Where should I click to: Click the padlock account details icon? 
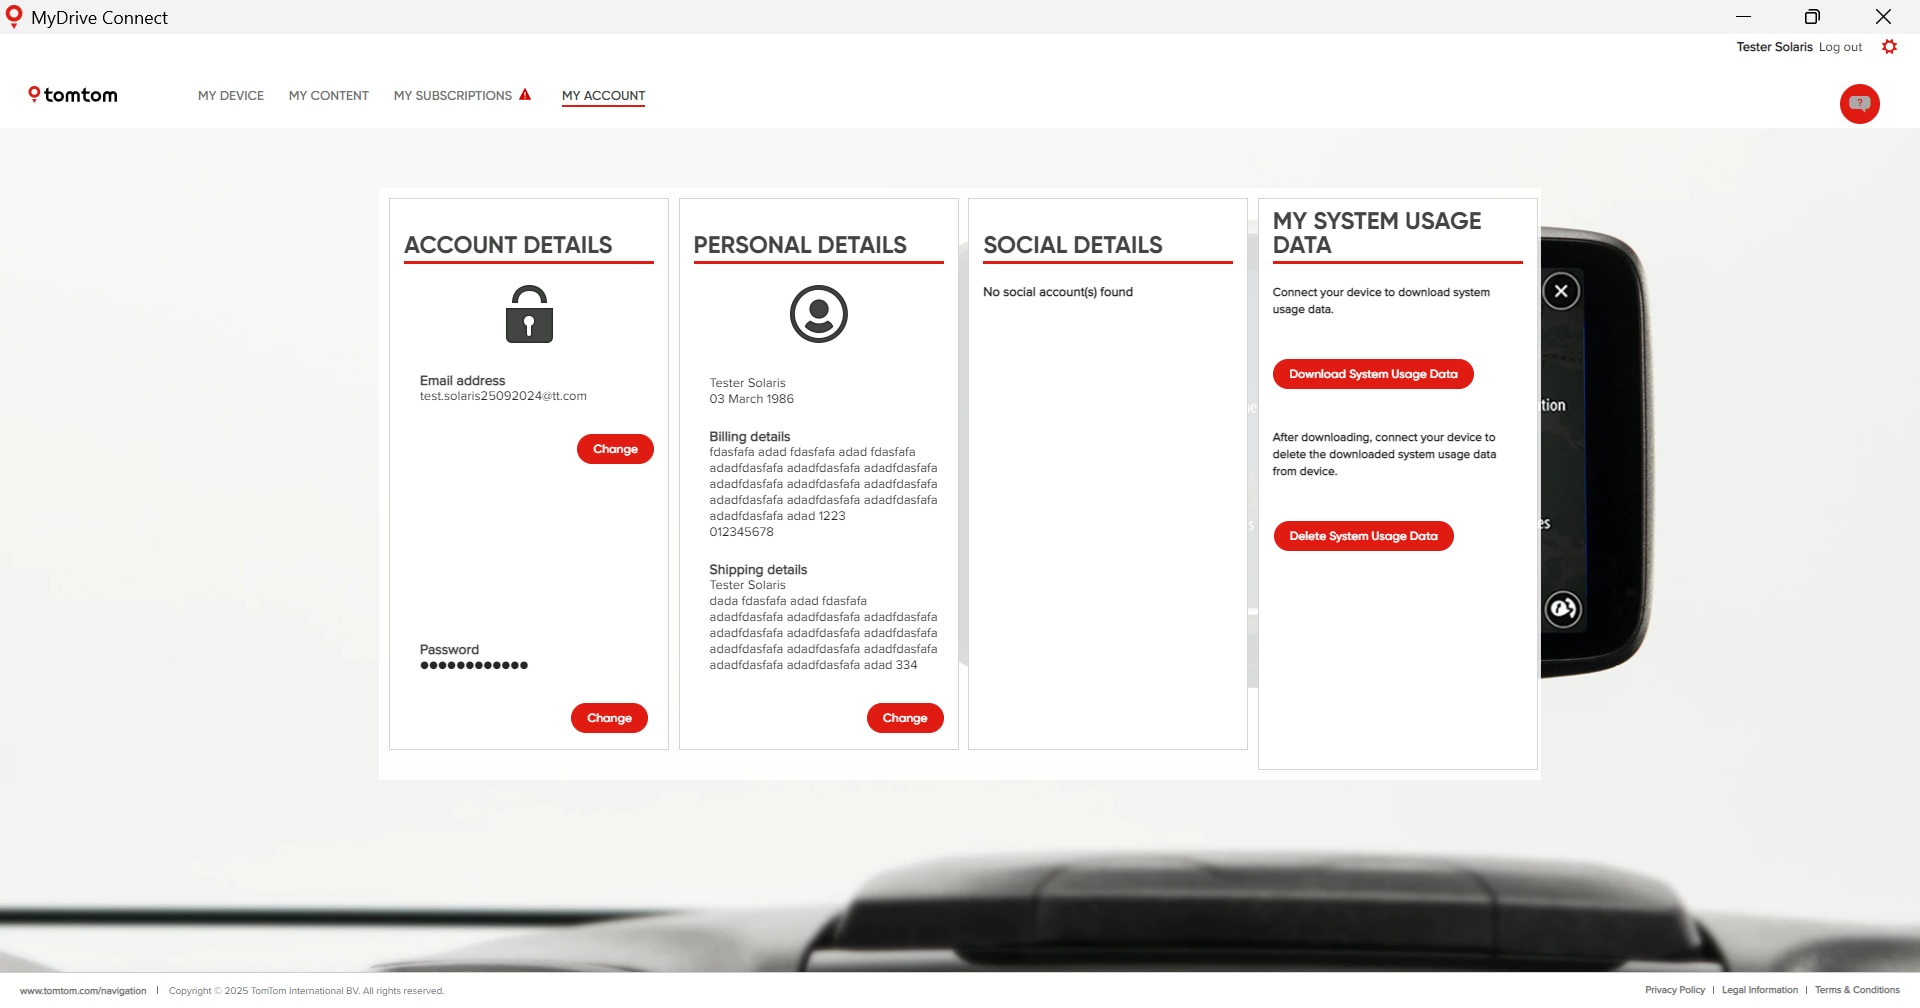[529, 314]
